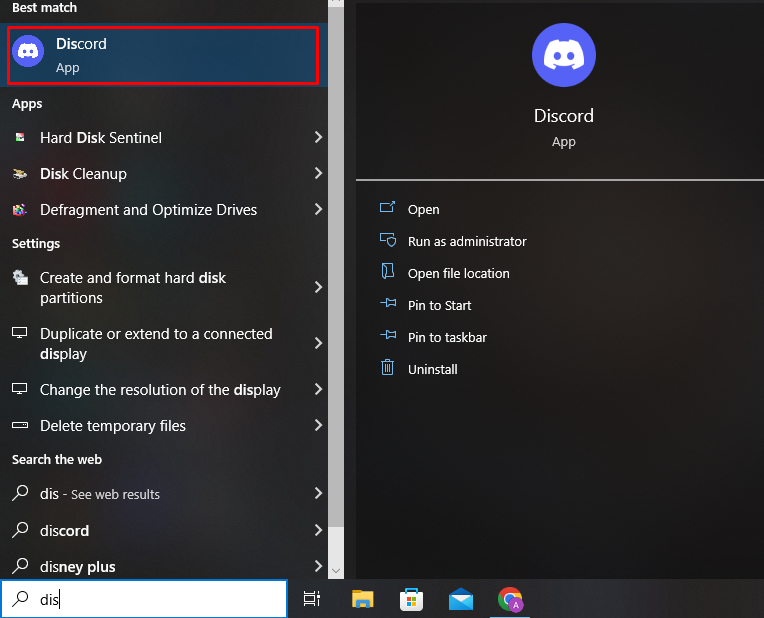Open Mail from the taskbar
The height and width of the screenshot is (618, 764).
[x=461, y=599]
